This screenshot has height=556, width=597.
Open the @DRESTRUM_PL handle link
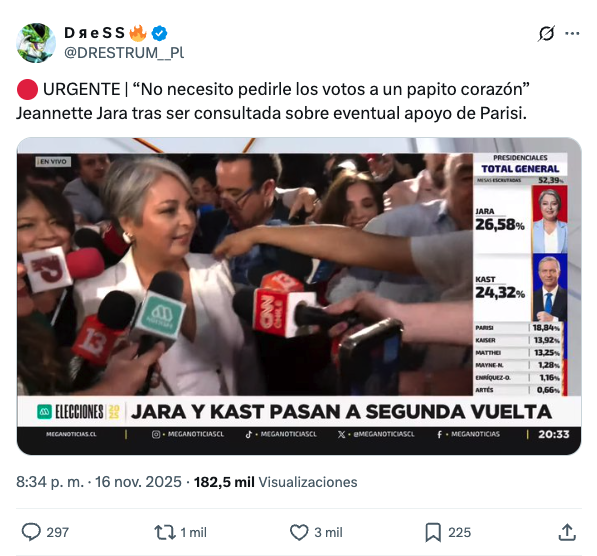124,53
